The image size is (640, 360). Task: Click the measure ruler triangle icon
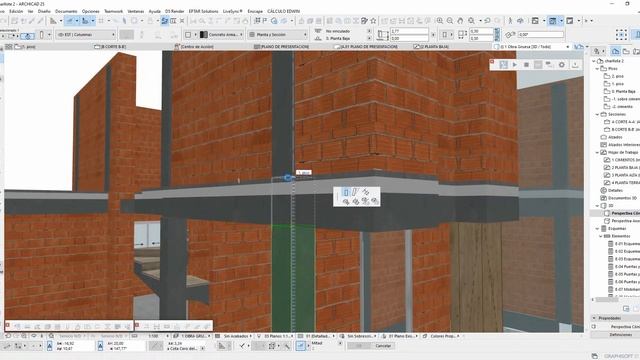click(53, 21)
